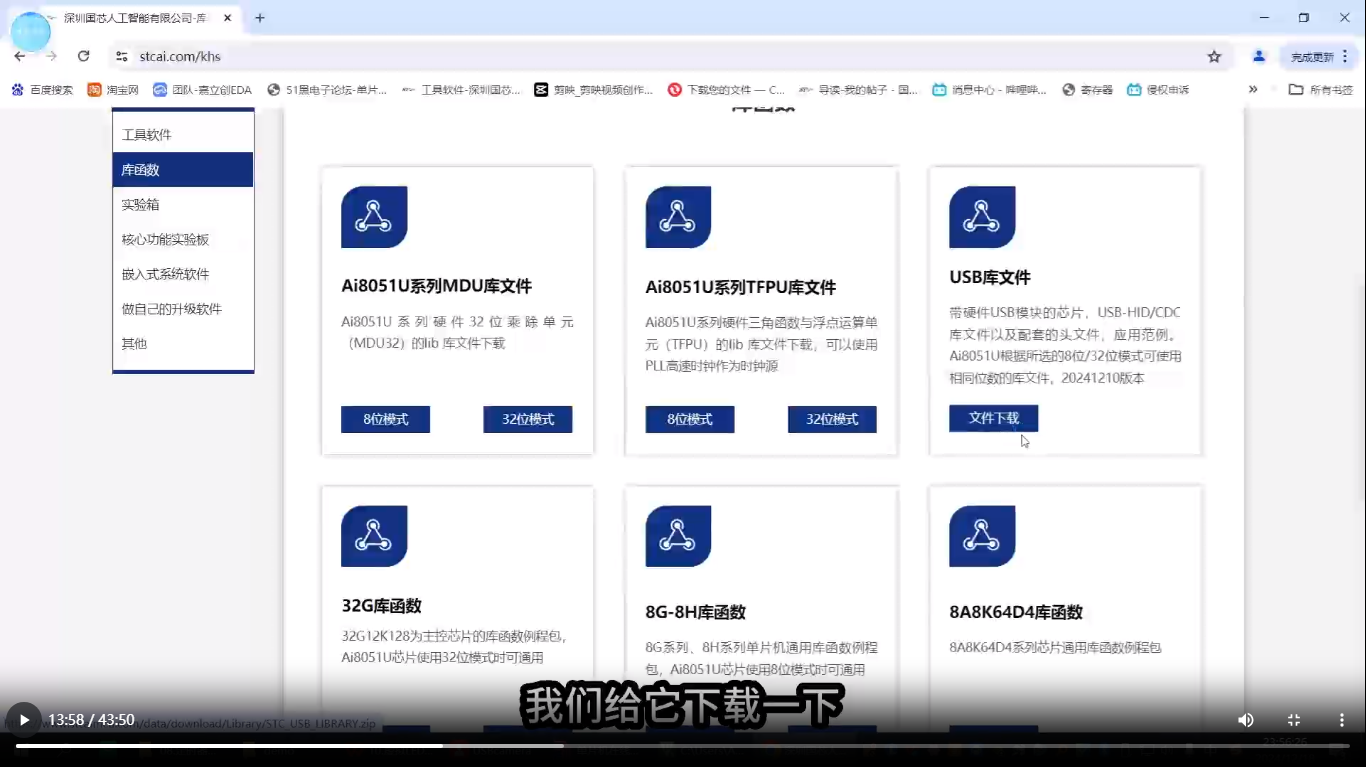Select 工具软件 in sidebar menu
Viewport: 1366px width, 767px height.
point(183,135)
